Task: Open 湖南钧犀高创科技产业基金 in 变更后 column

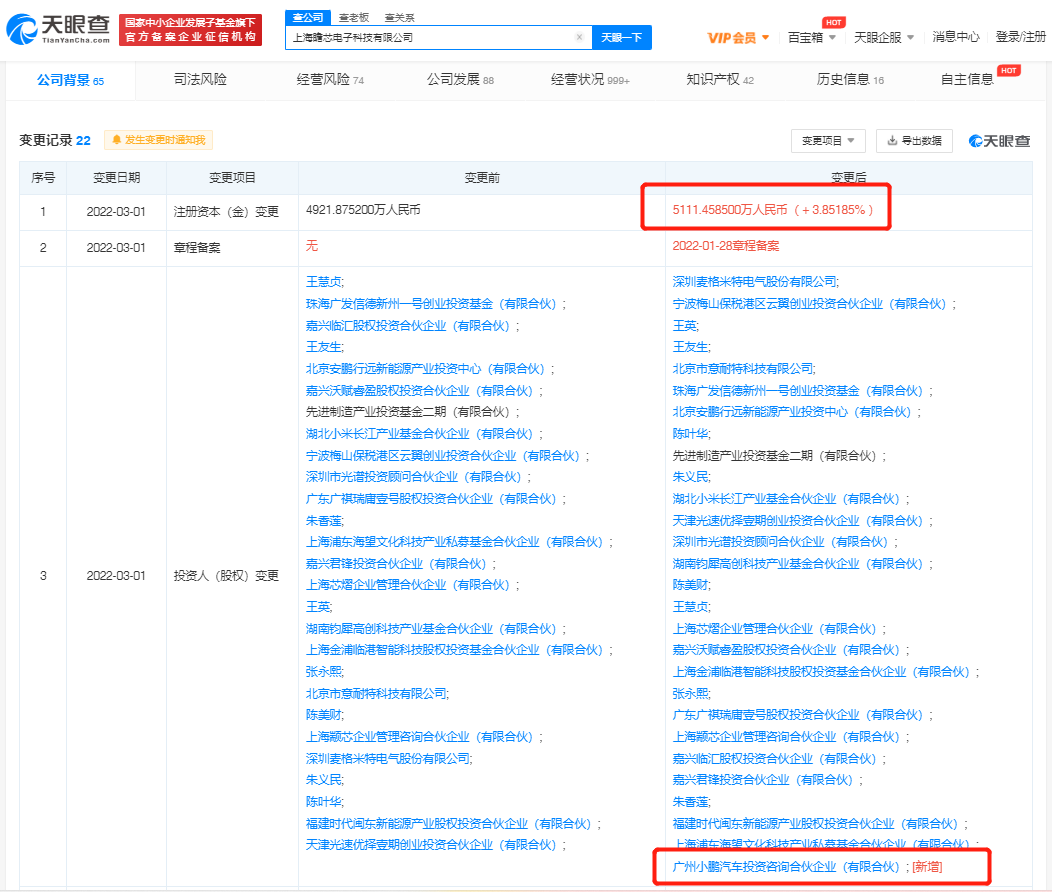Action: pos(798,564)
